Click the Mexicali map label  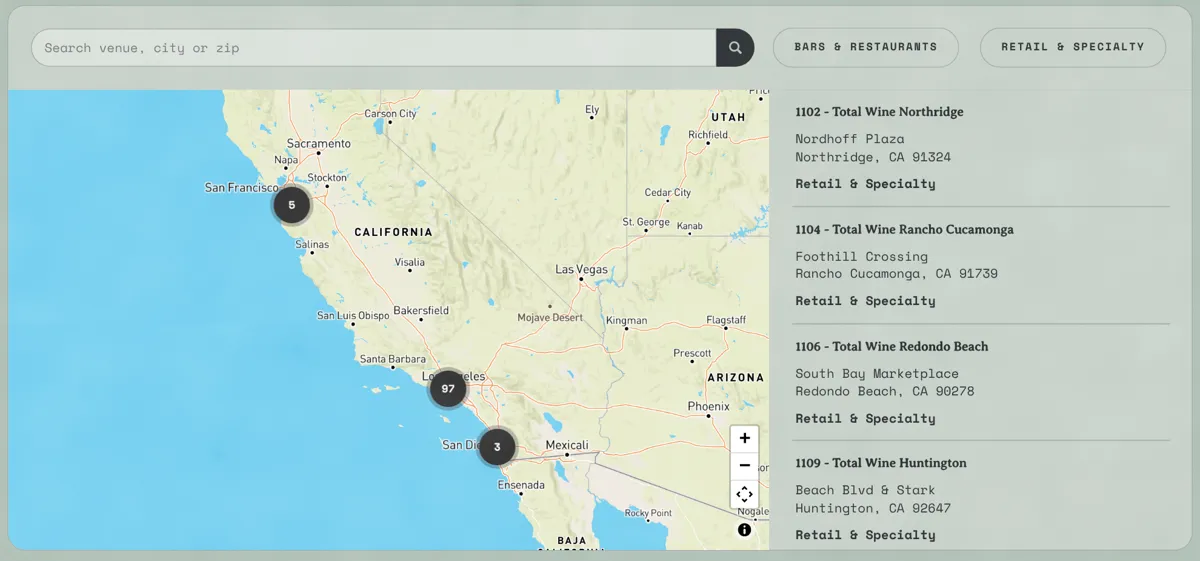click(567, 445)
